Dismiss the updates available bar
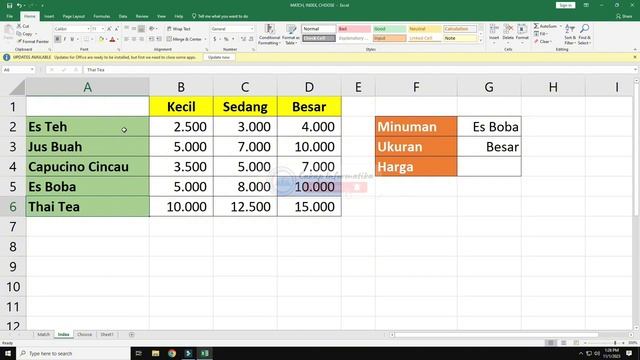The width and height of the screenshot is (640, 360). coord(635,57)
